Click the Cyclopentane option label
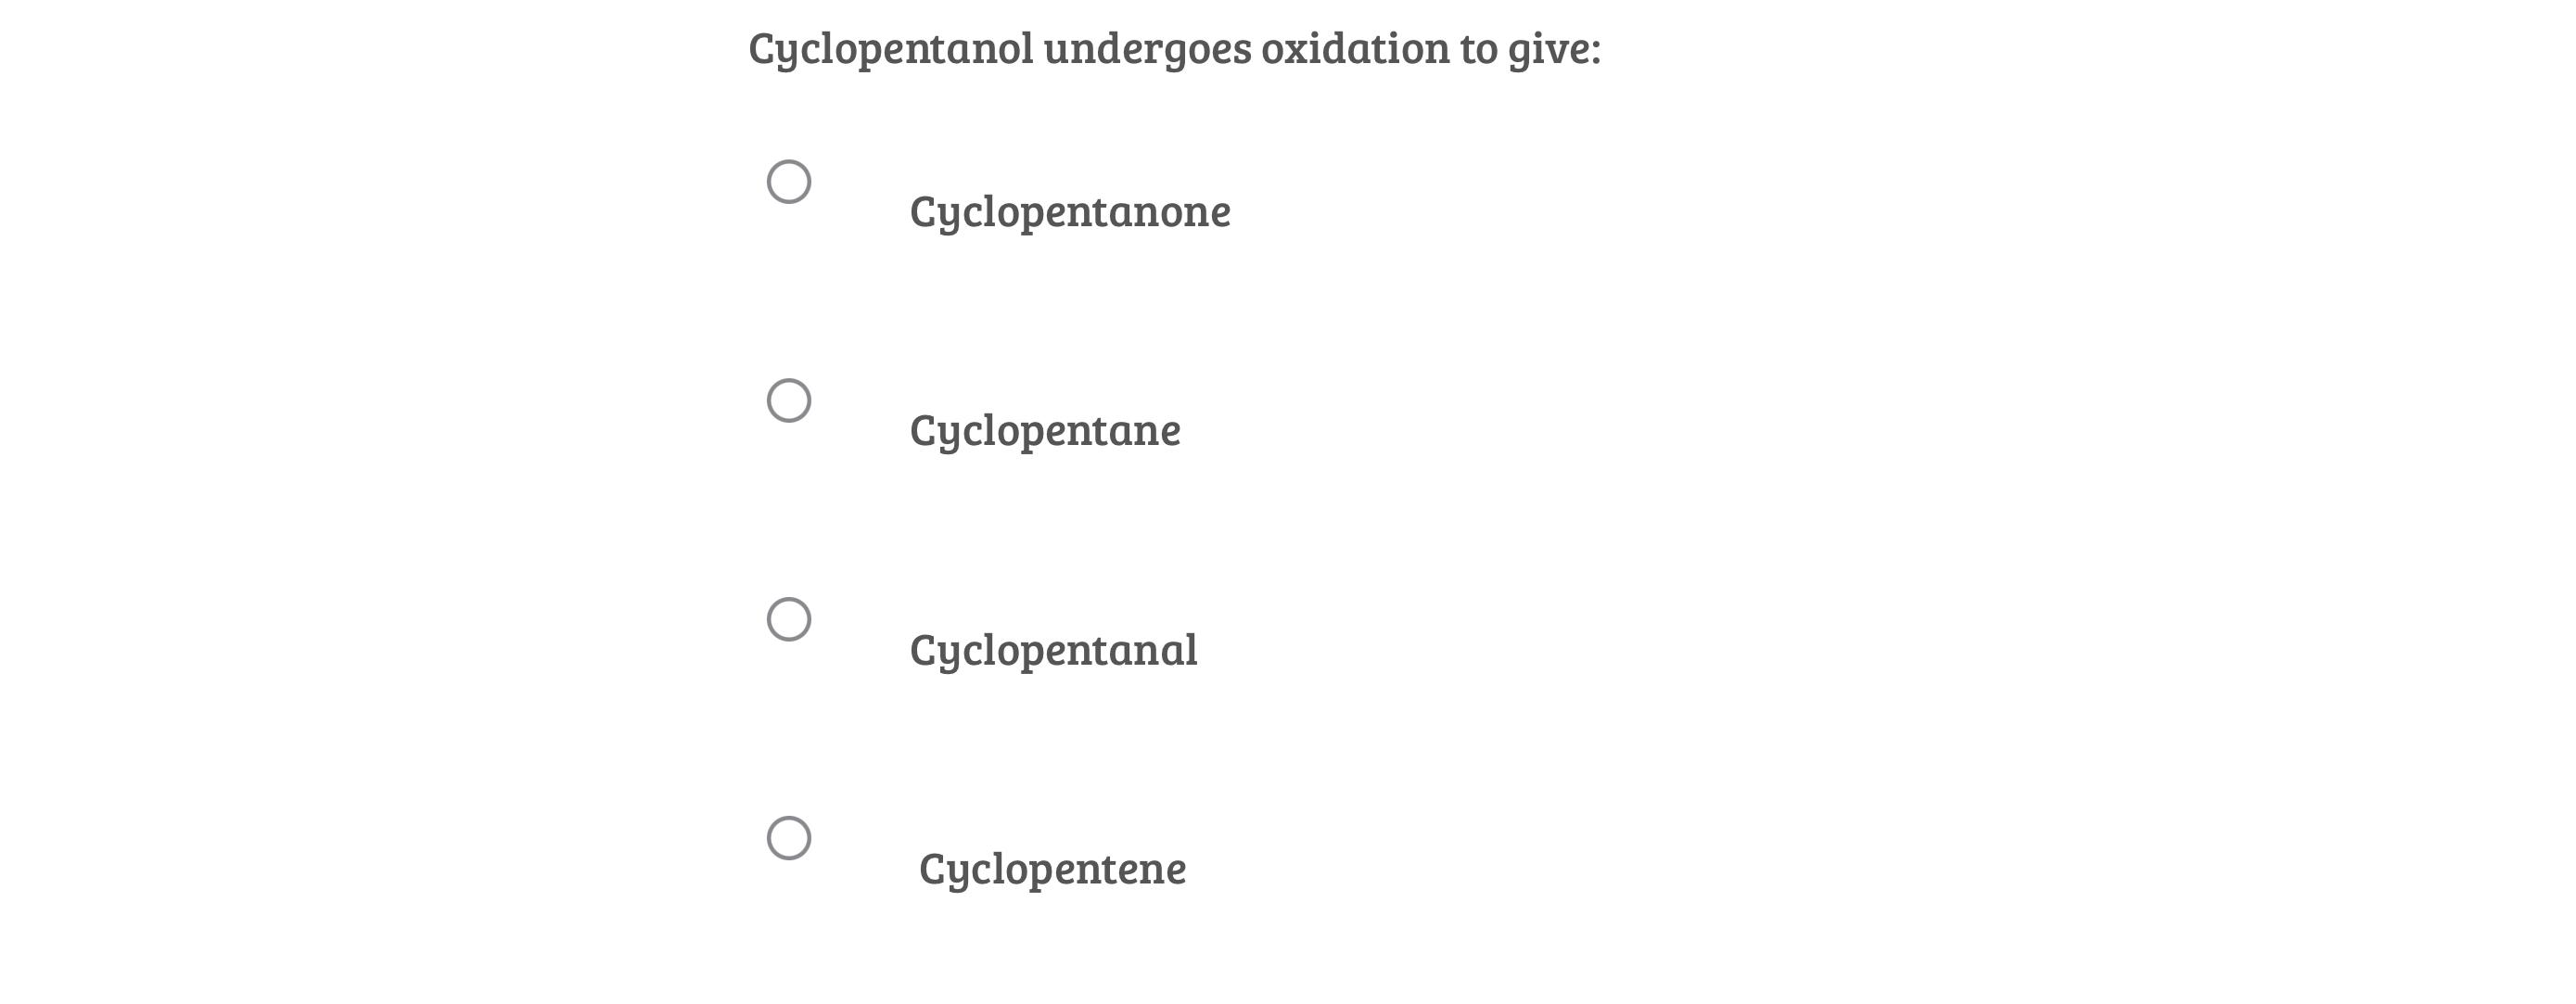Image resolution: width=2576 pixels, height=1004 pixels. [1045, 431]
